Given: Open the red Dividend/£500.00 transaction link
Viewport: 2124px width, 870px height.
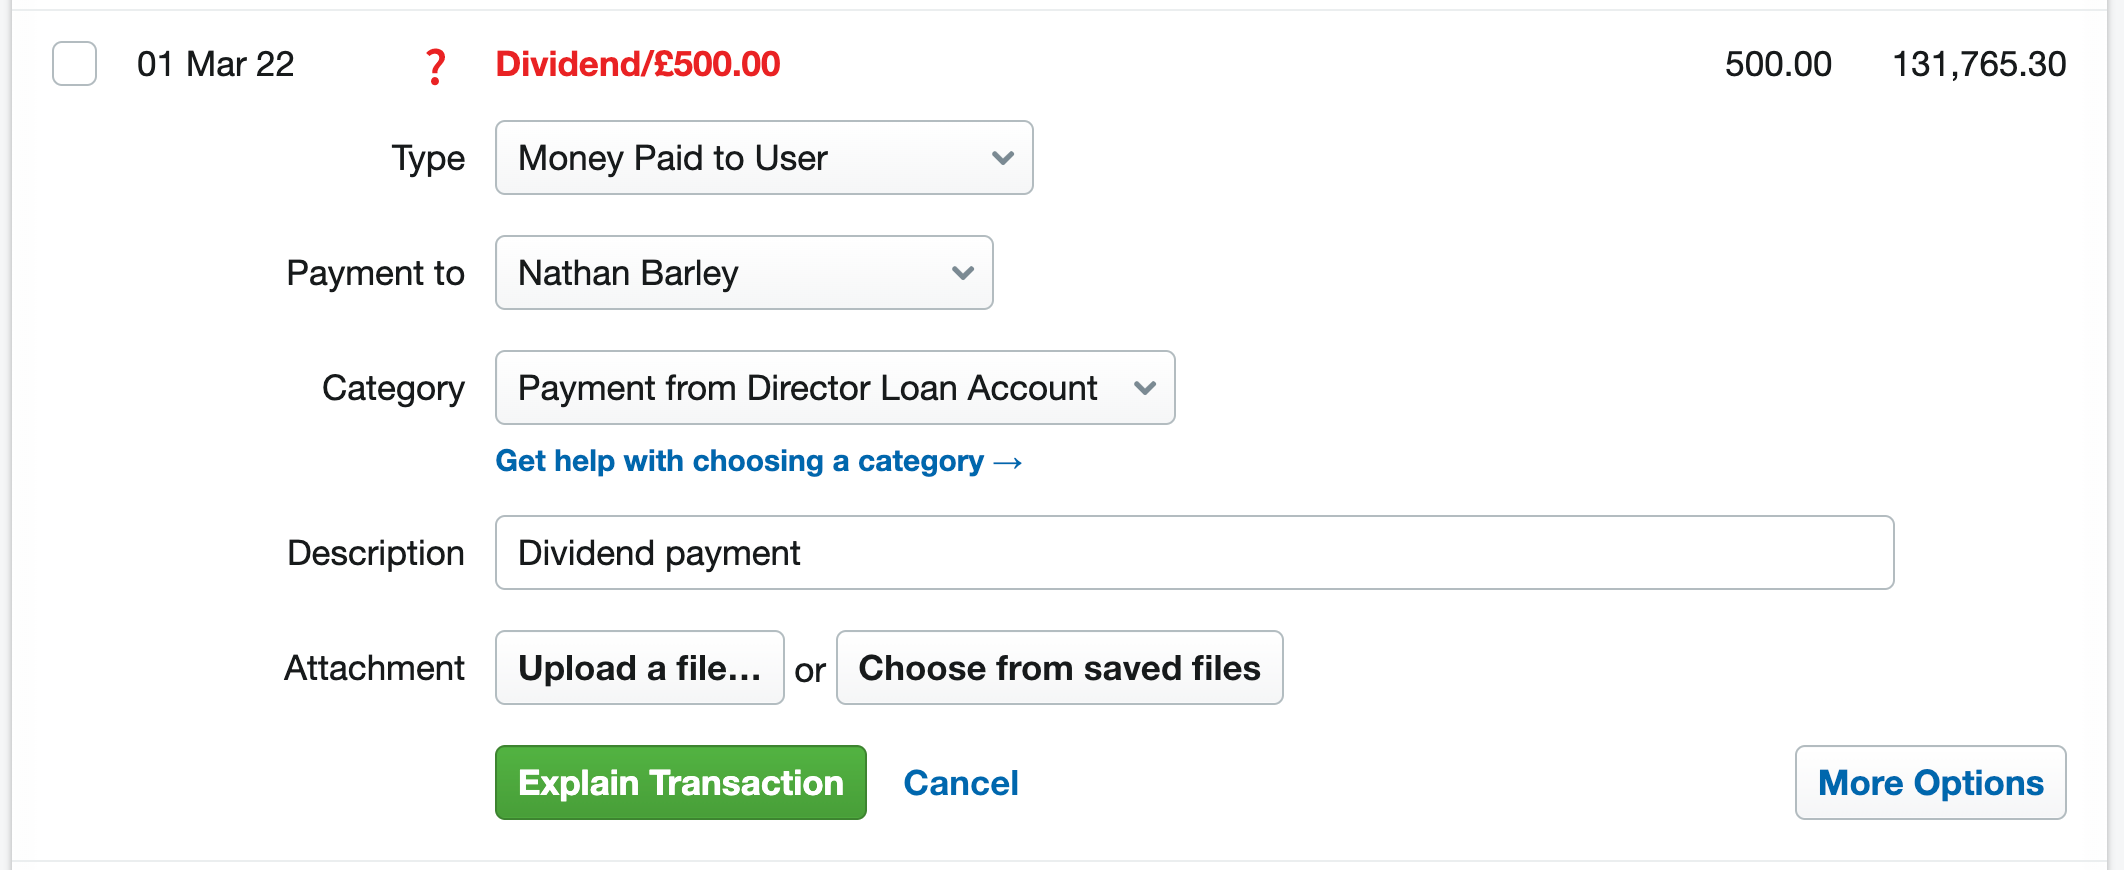Looking at the screenshot, I should pos(639,63).
